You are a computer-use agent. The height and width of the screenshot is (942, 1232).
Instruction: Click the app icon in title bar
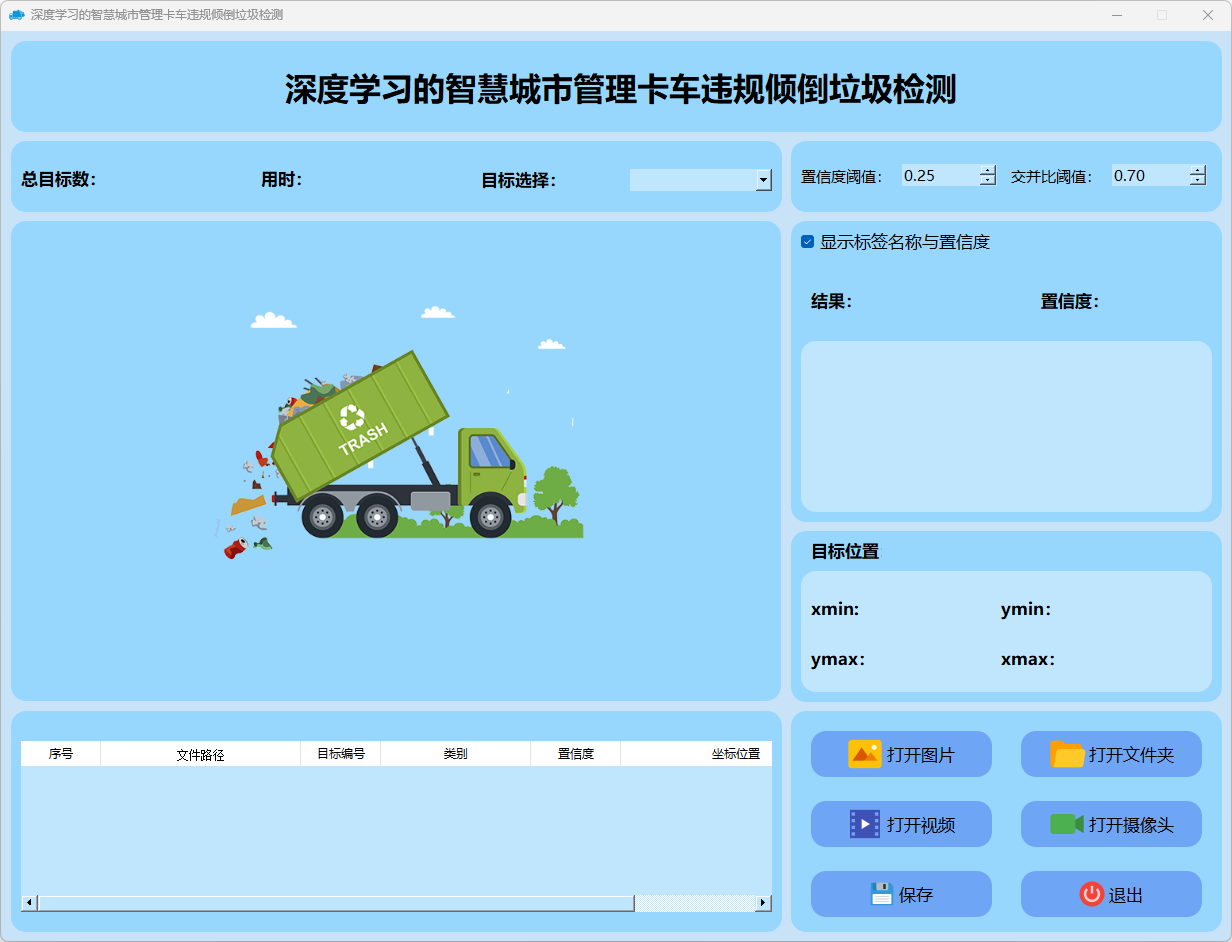(16, 15)
